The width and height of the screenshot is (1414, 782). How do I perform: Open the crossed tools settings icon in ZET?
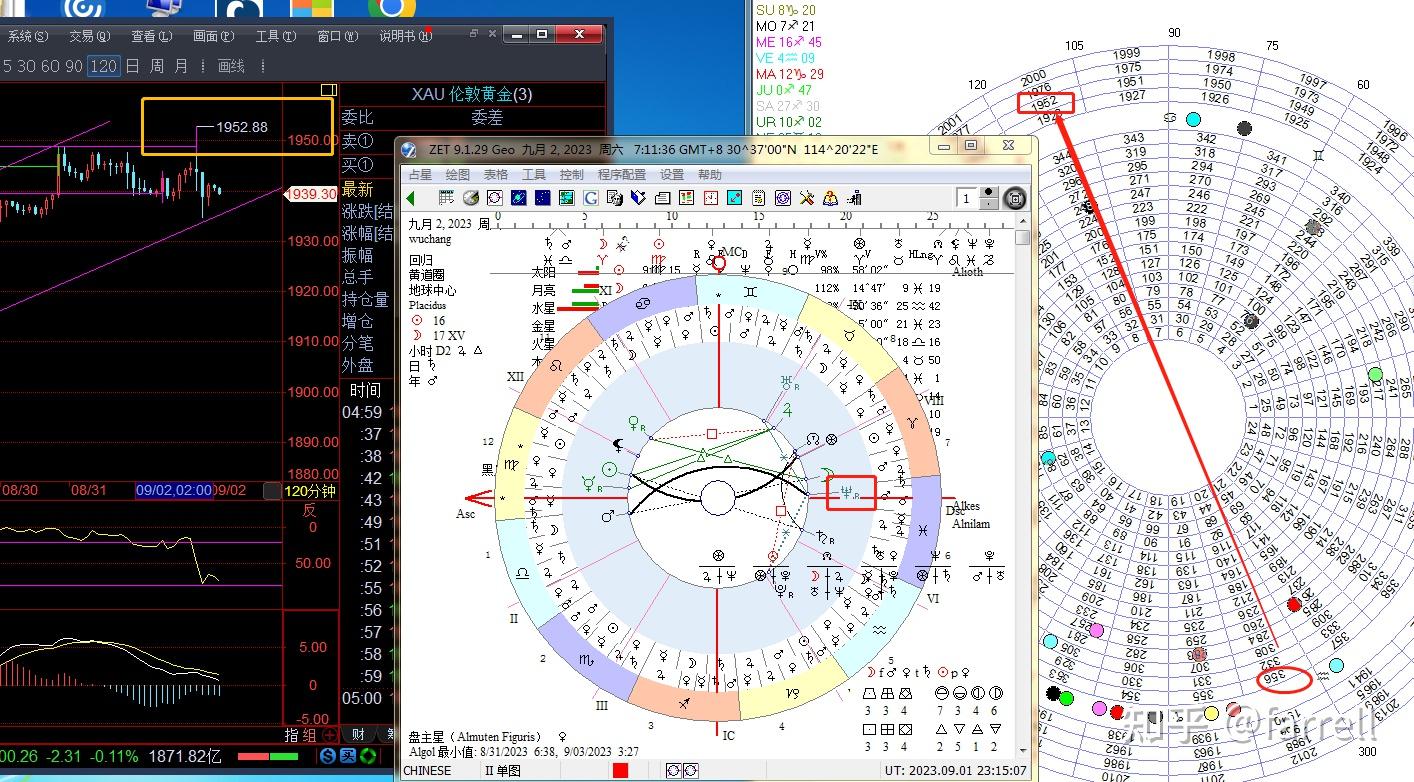coord(807,198)
